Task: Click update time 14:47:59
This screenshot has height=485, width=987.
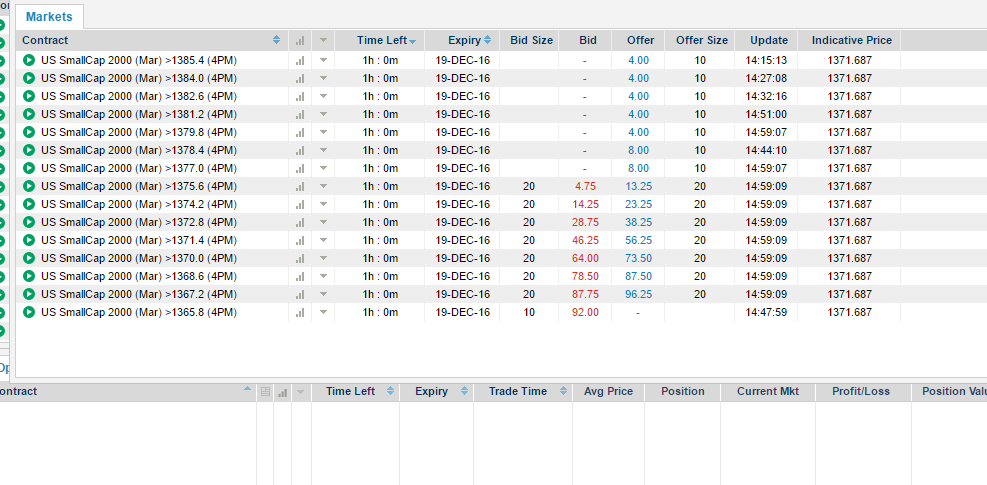Action: 766,312
